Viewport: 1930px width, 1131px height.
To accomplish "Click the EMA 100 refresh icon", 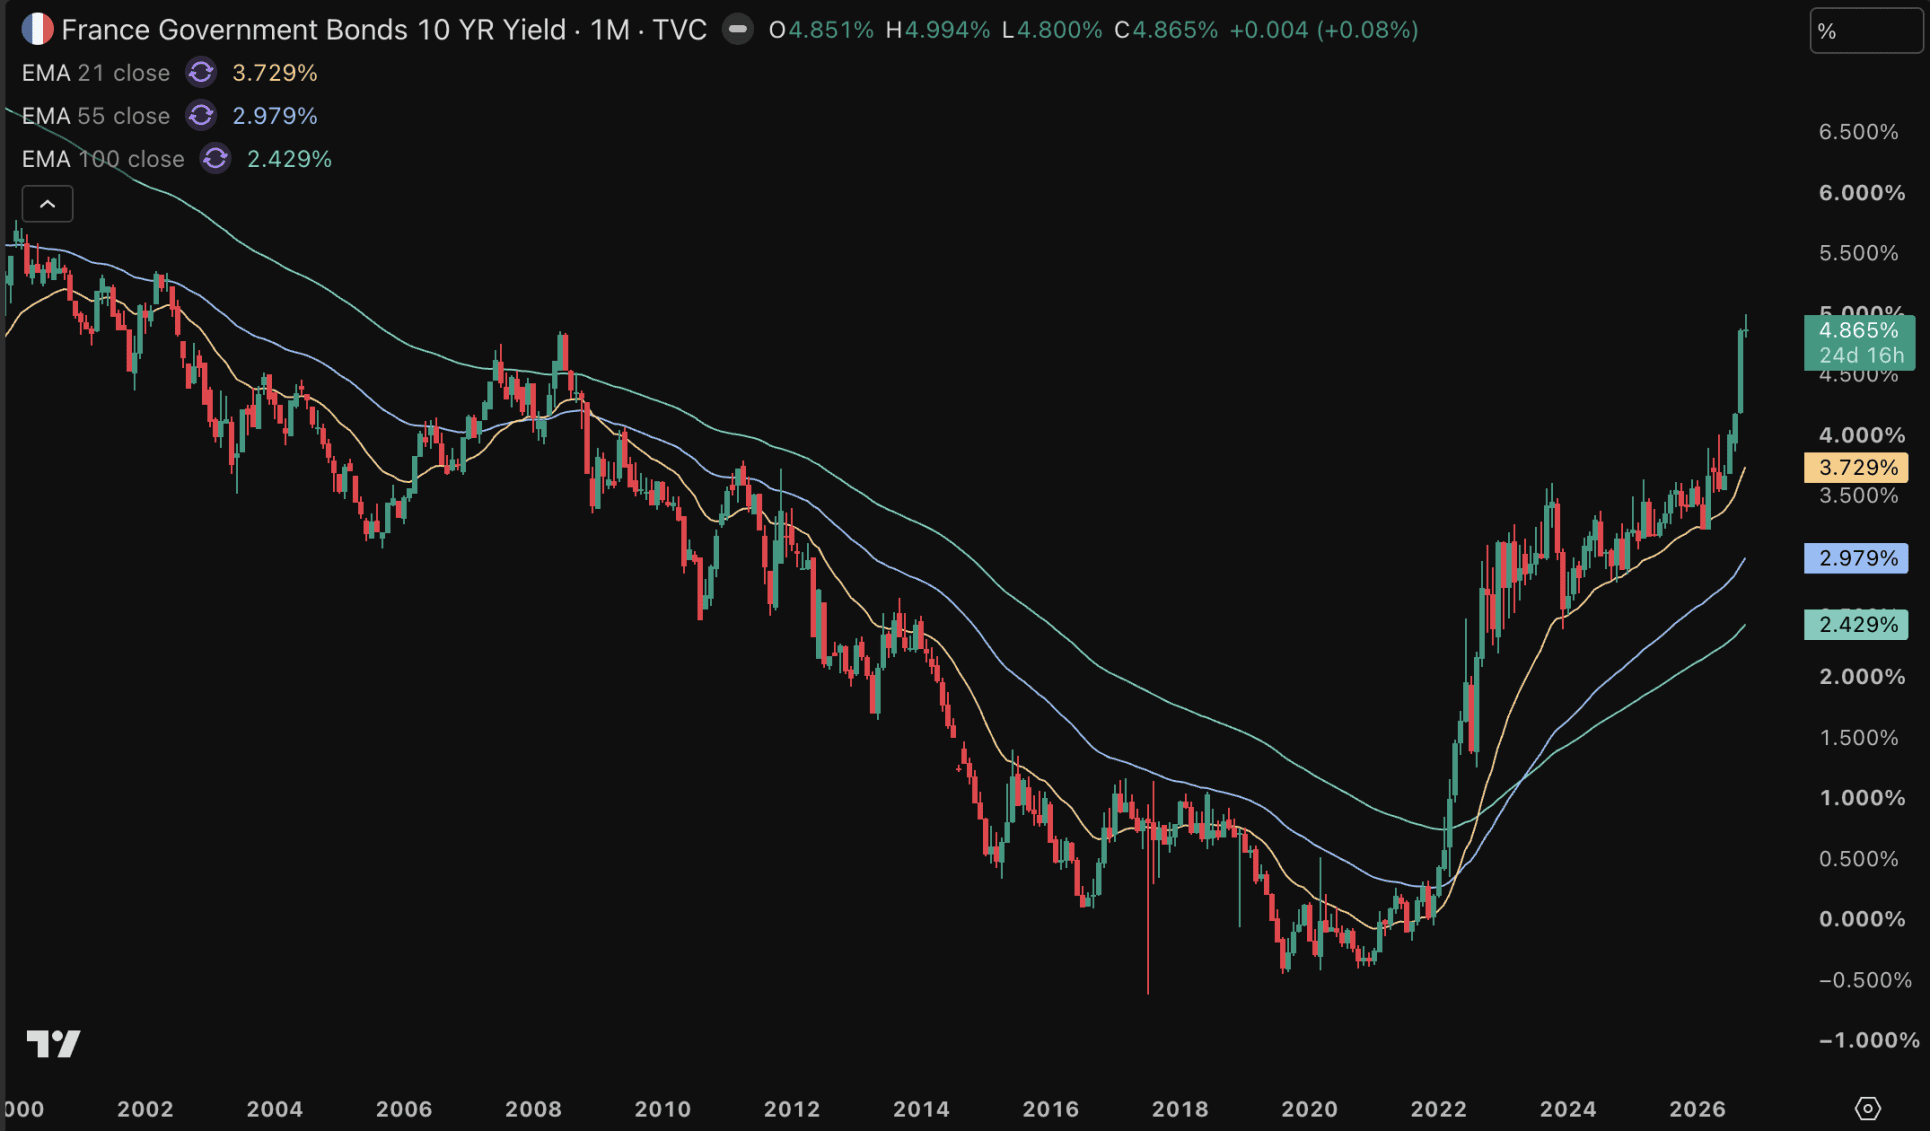I will [215, 159].
